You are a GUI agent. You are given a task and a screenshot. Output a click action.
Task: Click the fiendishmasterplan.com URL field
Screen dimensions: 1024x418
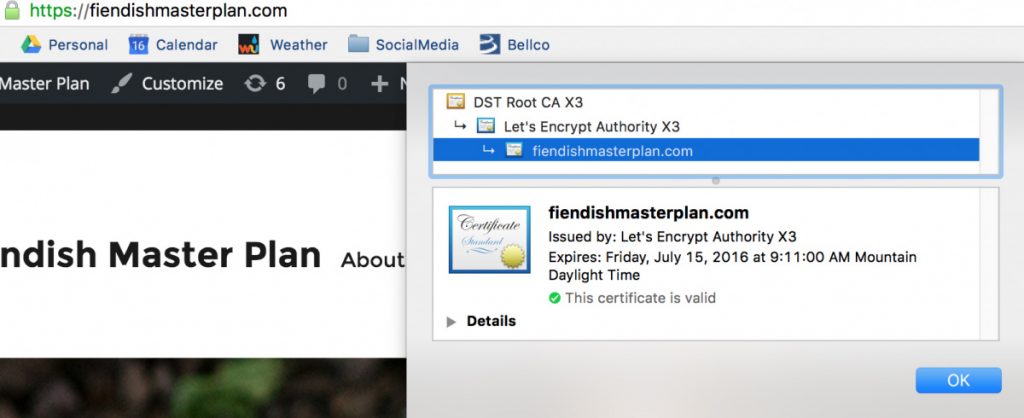pyautogui.click(x=159, y=10)
